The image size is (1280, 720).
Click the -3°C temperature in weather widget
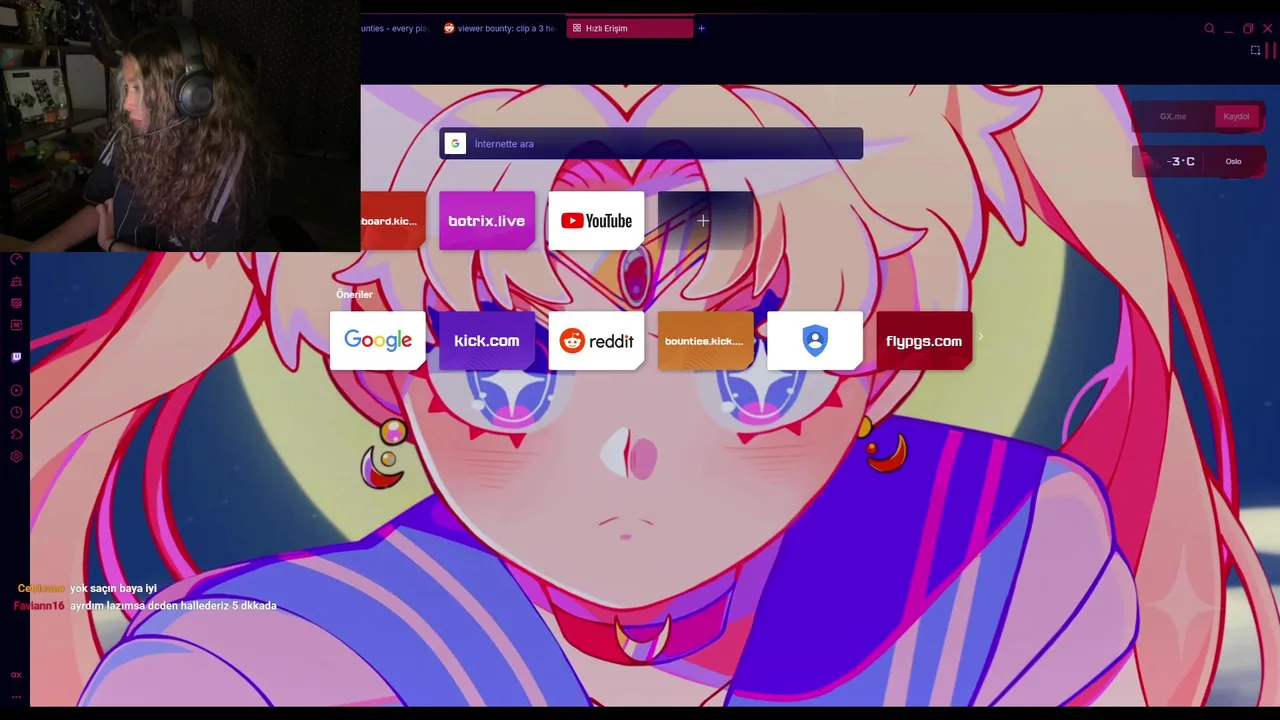click(x=1180, y=161)
